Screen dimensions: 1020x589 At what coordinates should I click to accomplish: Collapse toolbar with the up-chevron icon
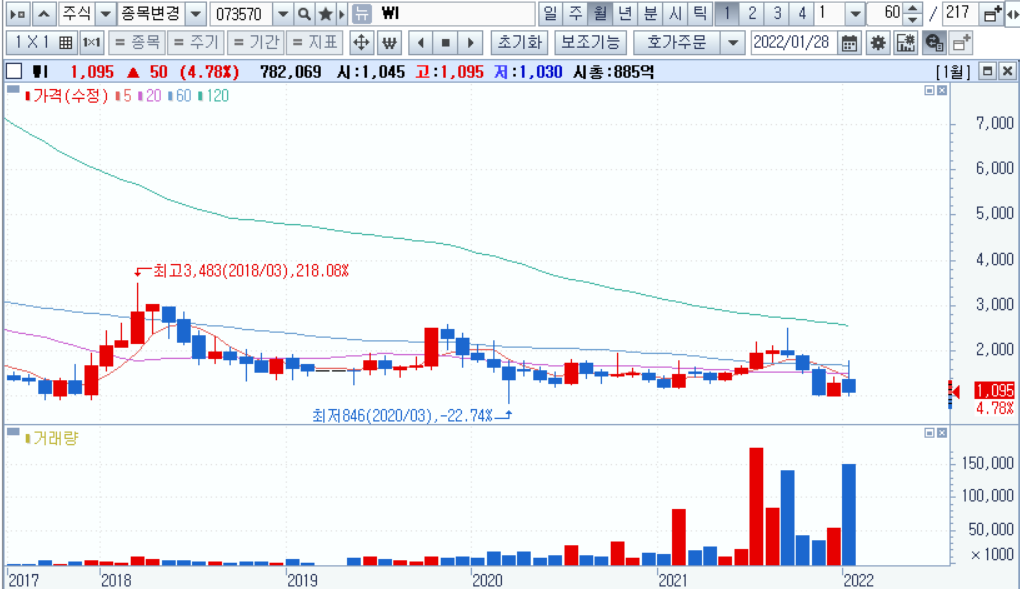44,14
